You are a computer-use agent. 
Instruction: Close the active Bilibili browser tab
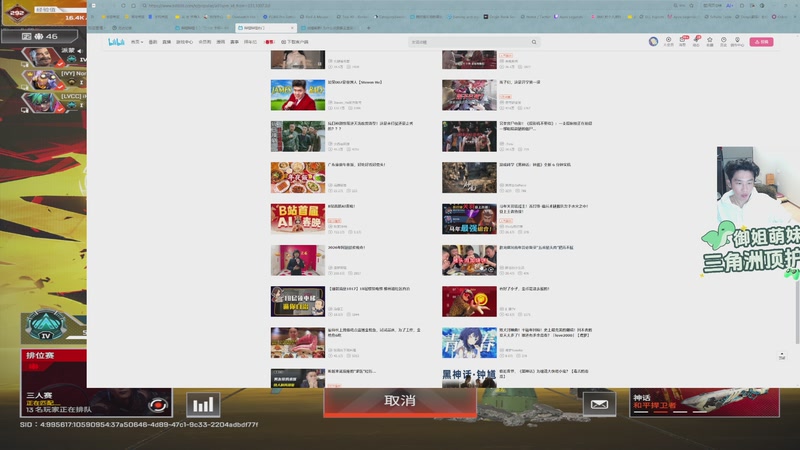click(292, 28)
